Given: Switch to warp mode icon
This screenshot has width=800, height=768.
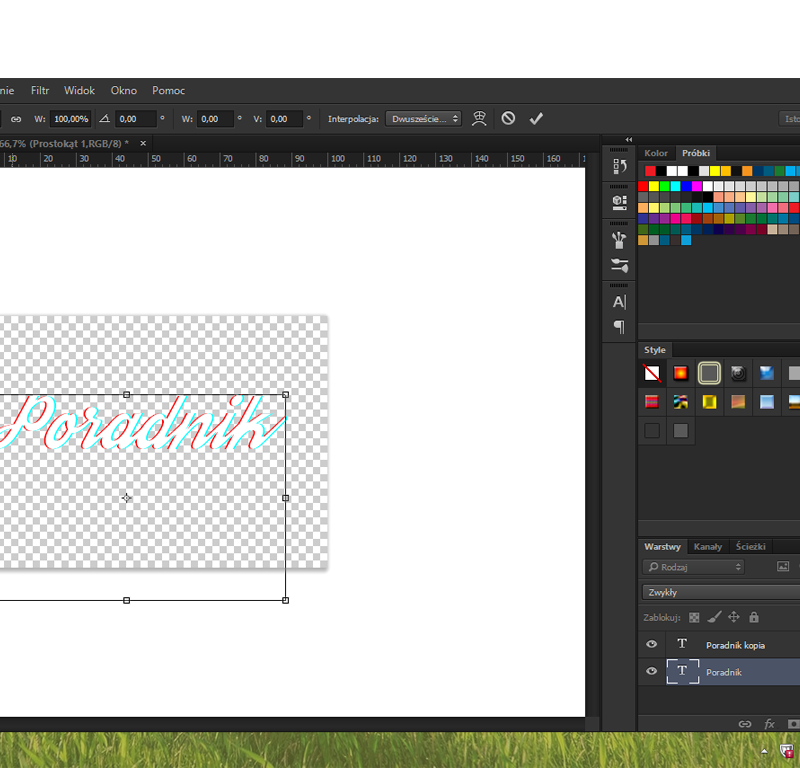Looking at the screenshot, I should (x=479, y=118).
